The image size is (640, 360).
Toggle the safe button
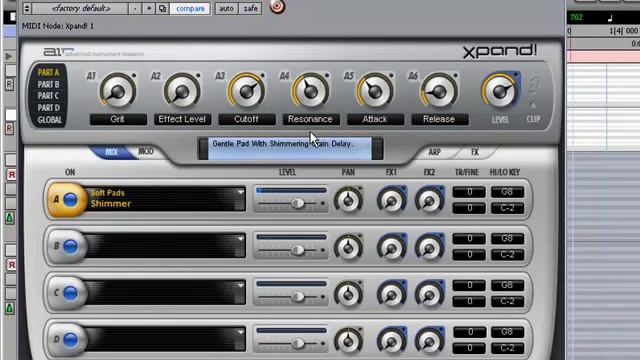coord(250,8)
